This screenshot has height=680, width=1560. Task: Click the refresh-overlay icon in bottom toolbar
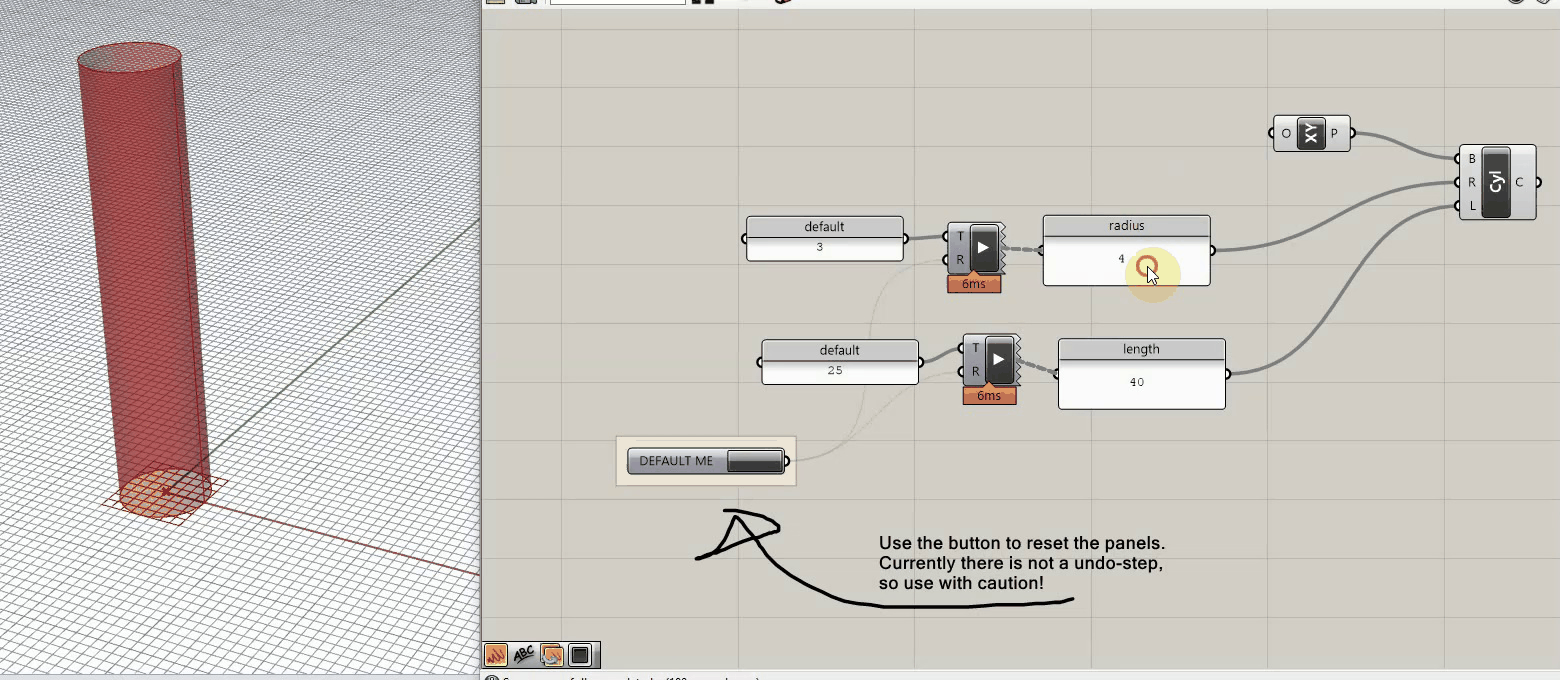click(x=551, y=655)
